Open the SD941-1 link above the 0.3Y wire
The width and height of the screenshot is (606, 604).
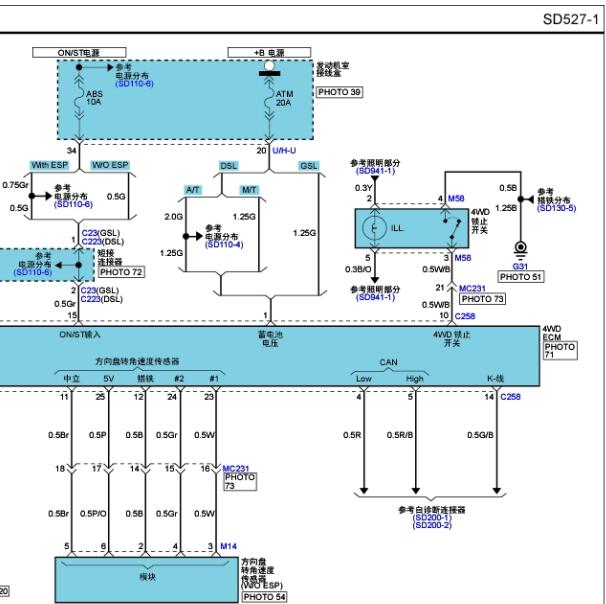(375, 171)
